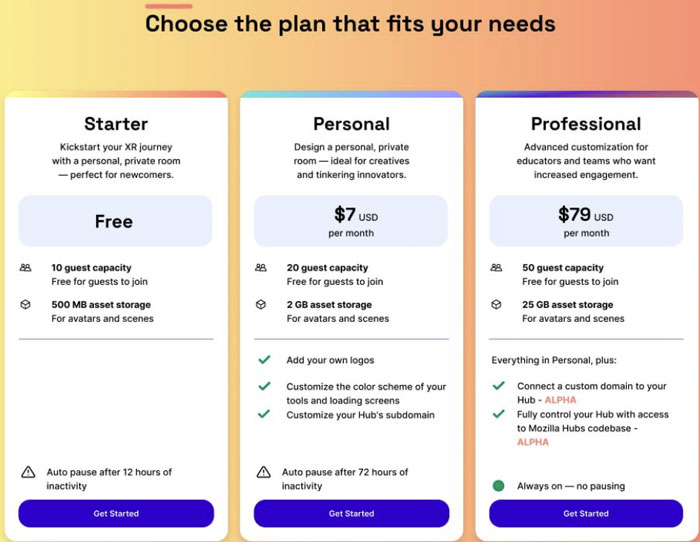Click the Personal plan asset storage cube icon
Viewport: 700px width, 542px height.
click(x=261, y=304)
